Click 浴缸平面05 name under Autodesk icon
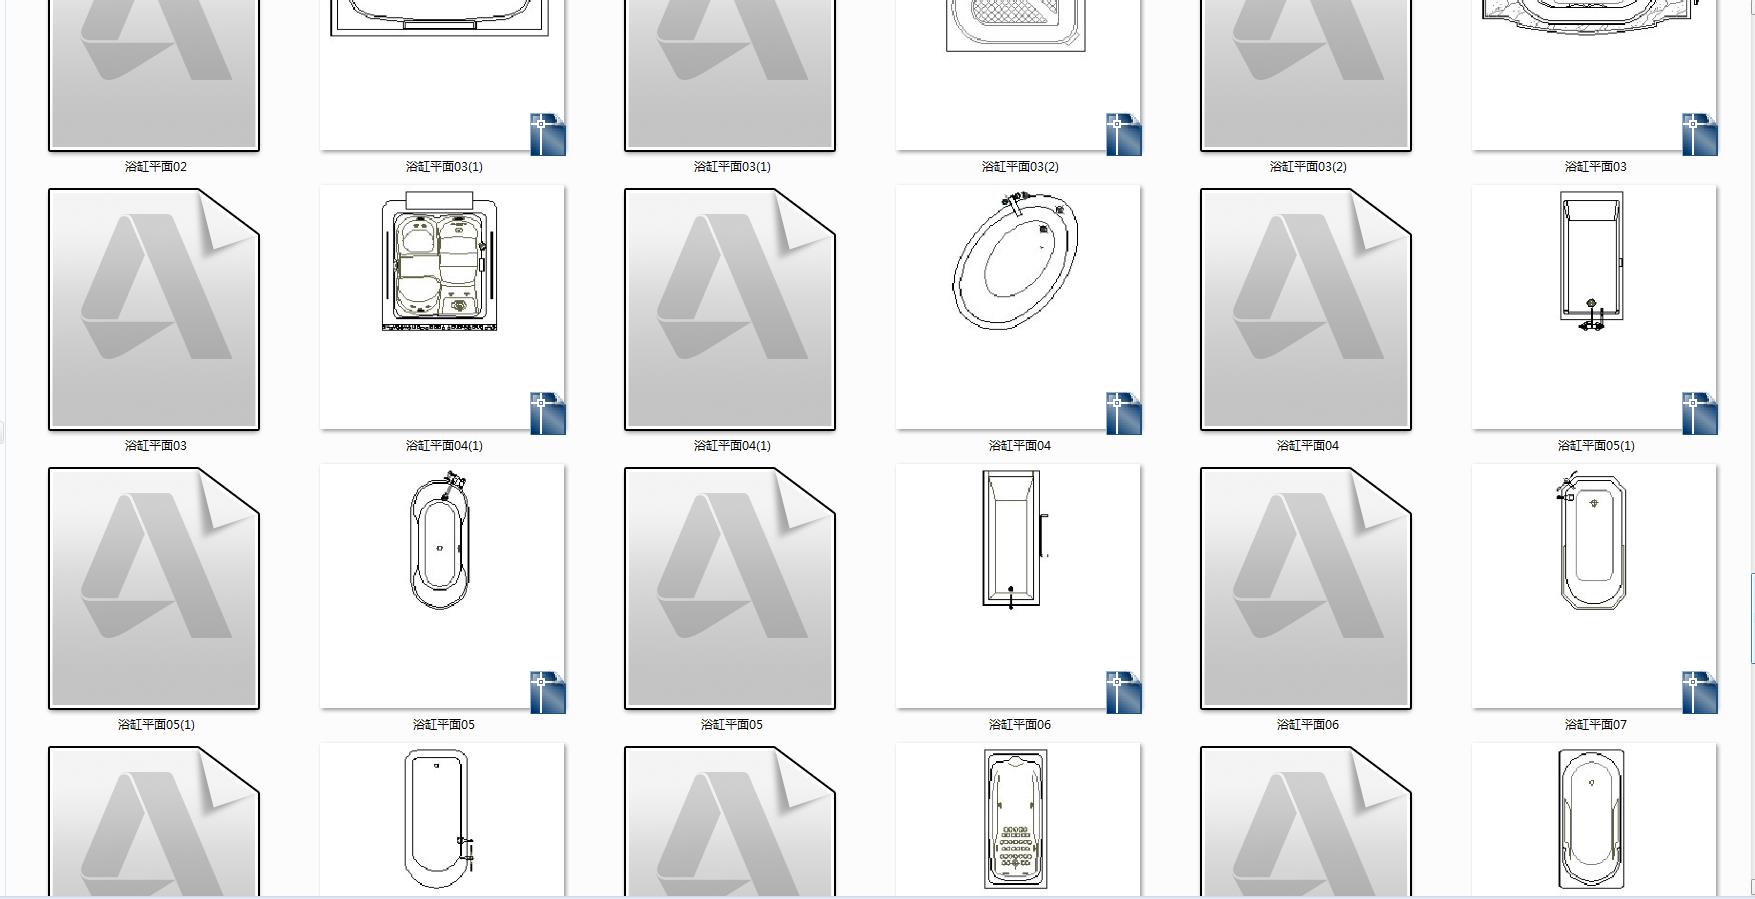Image resolution: width=1755 pixels, height=899 pixels. click(731, 724)
